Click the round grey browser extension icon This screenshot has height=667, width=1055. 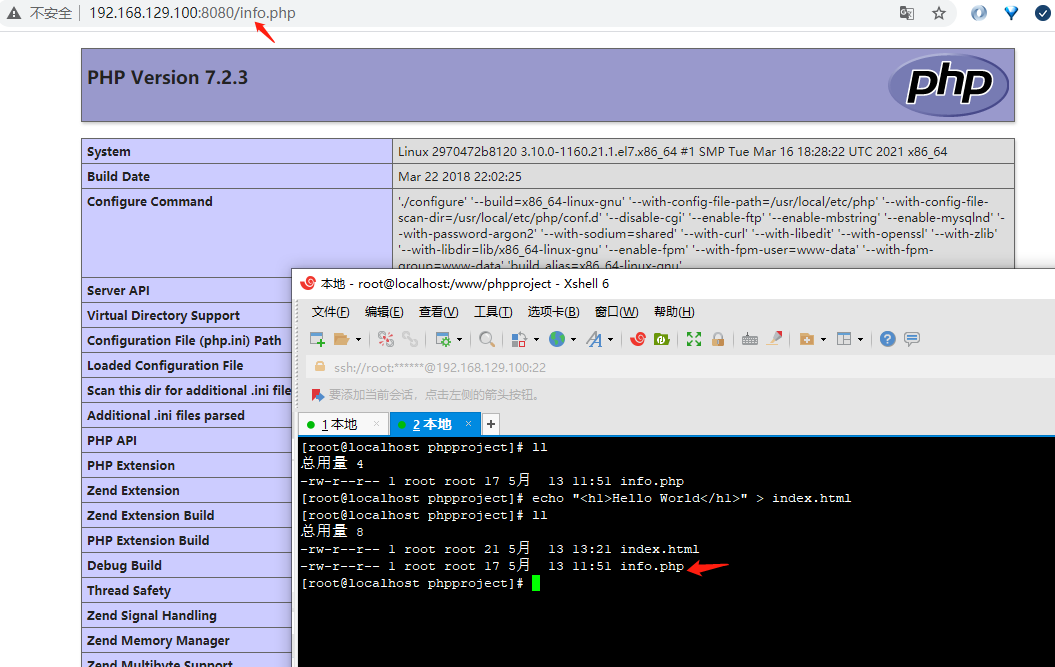[x=978, y=13]
